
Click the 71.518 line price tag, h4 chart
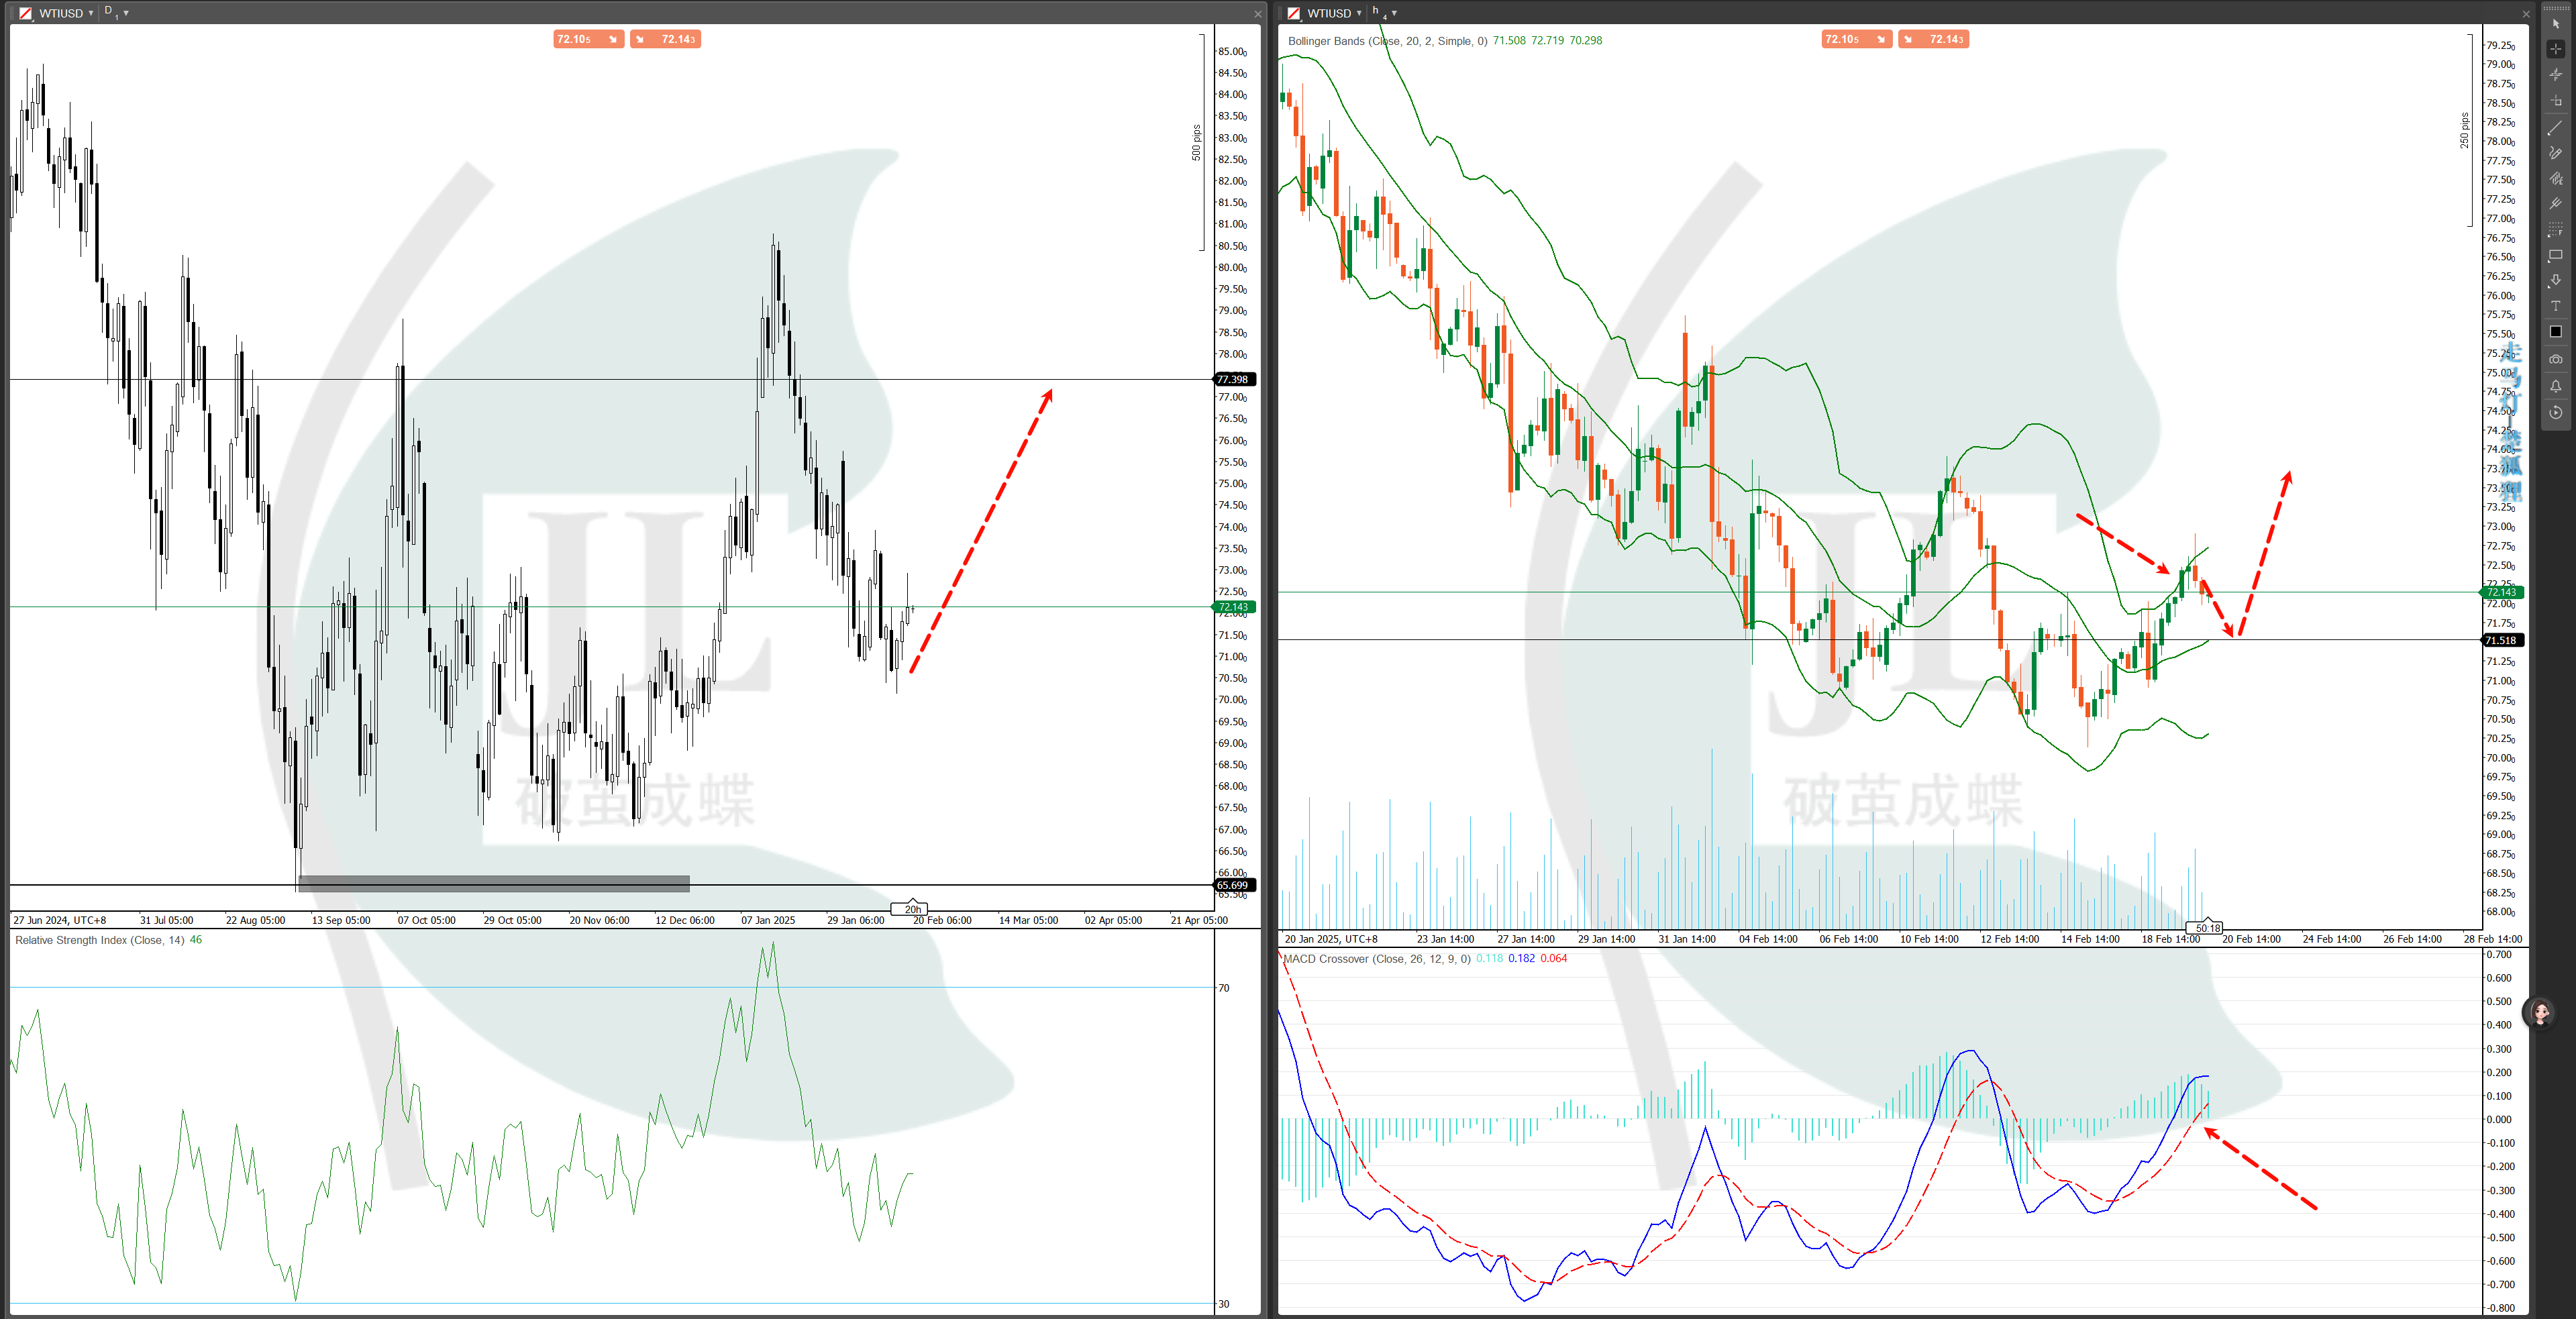coord(2502,640)
